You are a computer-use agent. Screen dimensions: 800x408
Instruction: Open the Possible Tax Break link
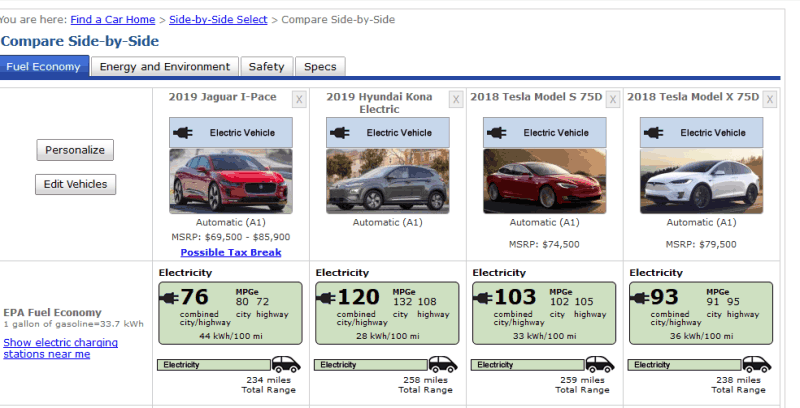pyautogui.click(x=231, y=252)
